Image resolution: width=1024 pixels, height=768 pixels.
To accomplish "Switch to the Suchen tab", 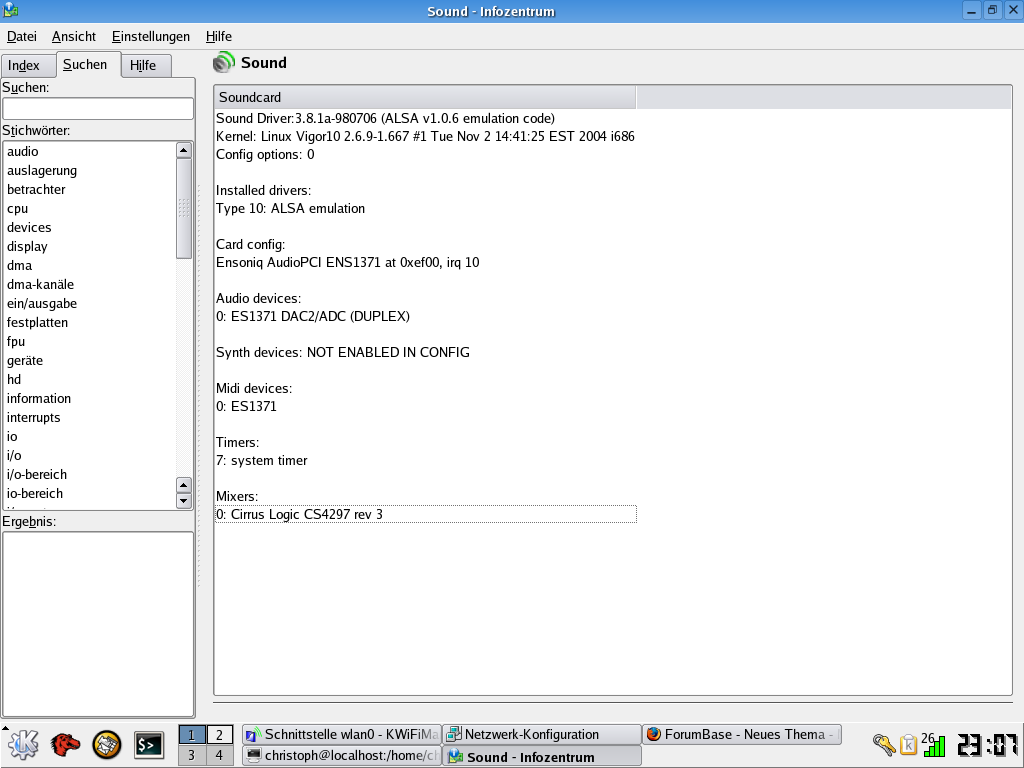I will click(88, 65).
